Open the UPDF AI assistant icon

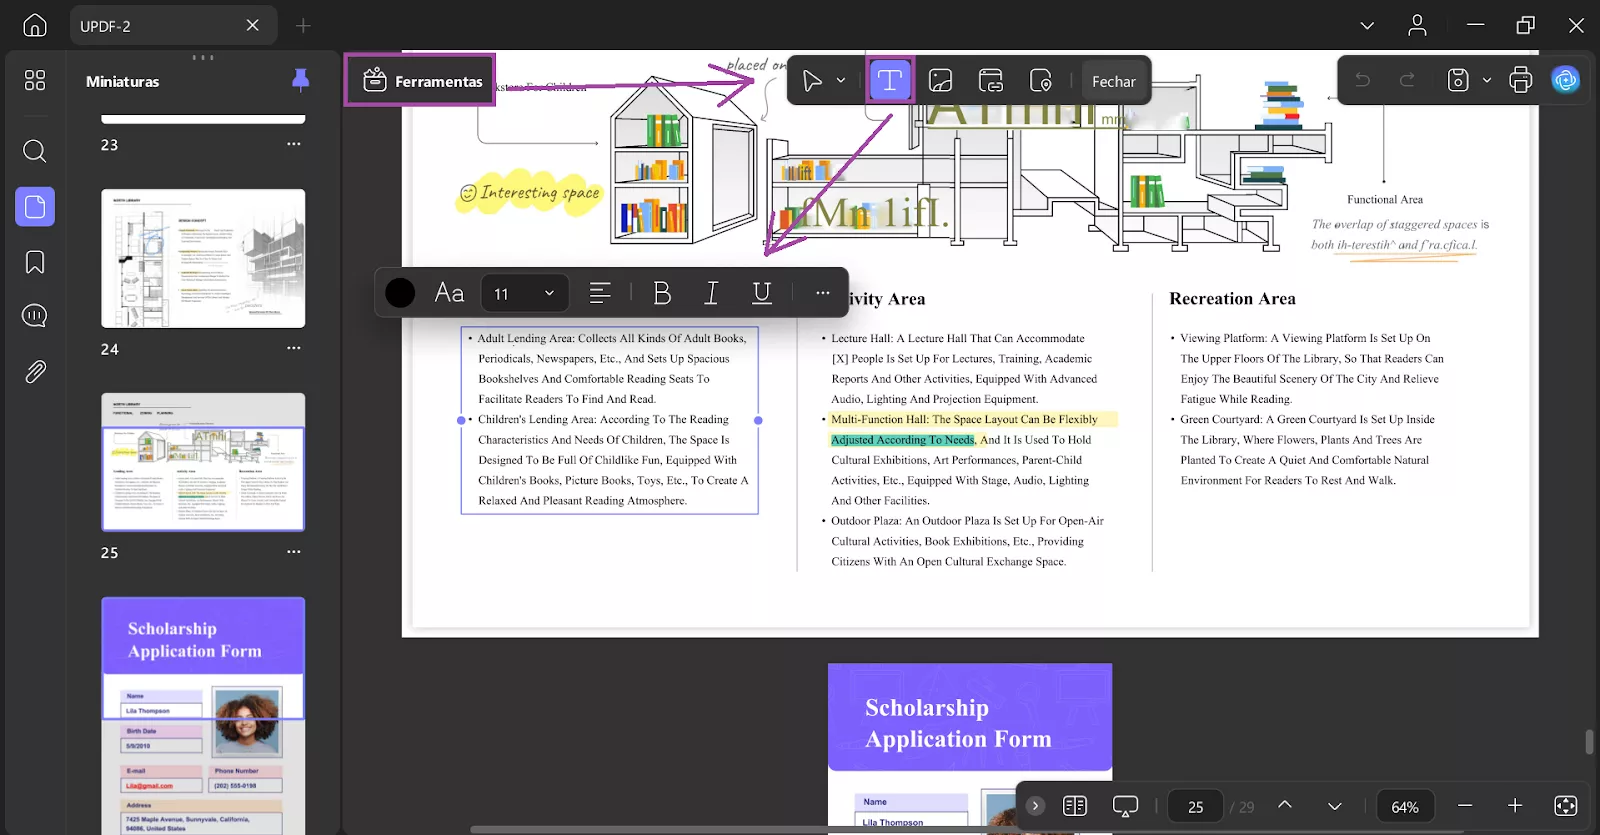[x=1565, y=80]
